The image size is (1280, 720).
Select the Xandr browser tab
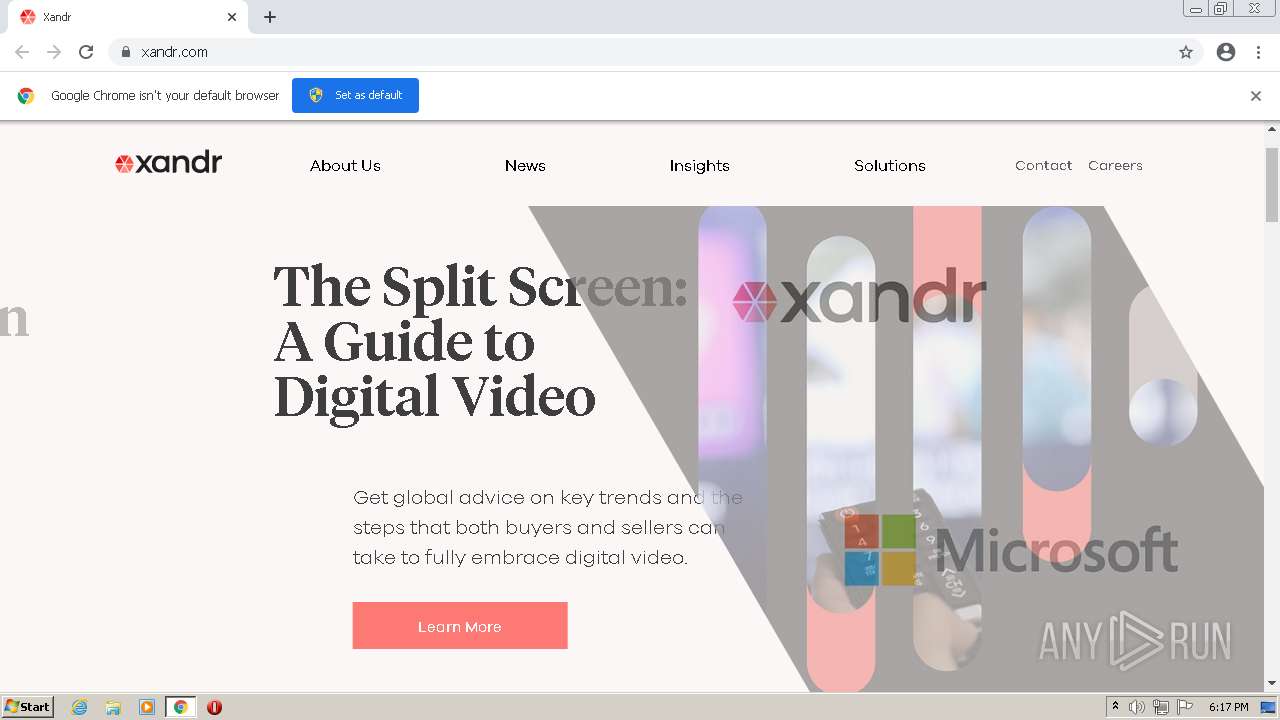pyautogui.click(x=129, y=17)
